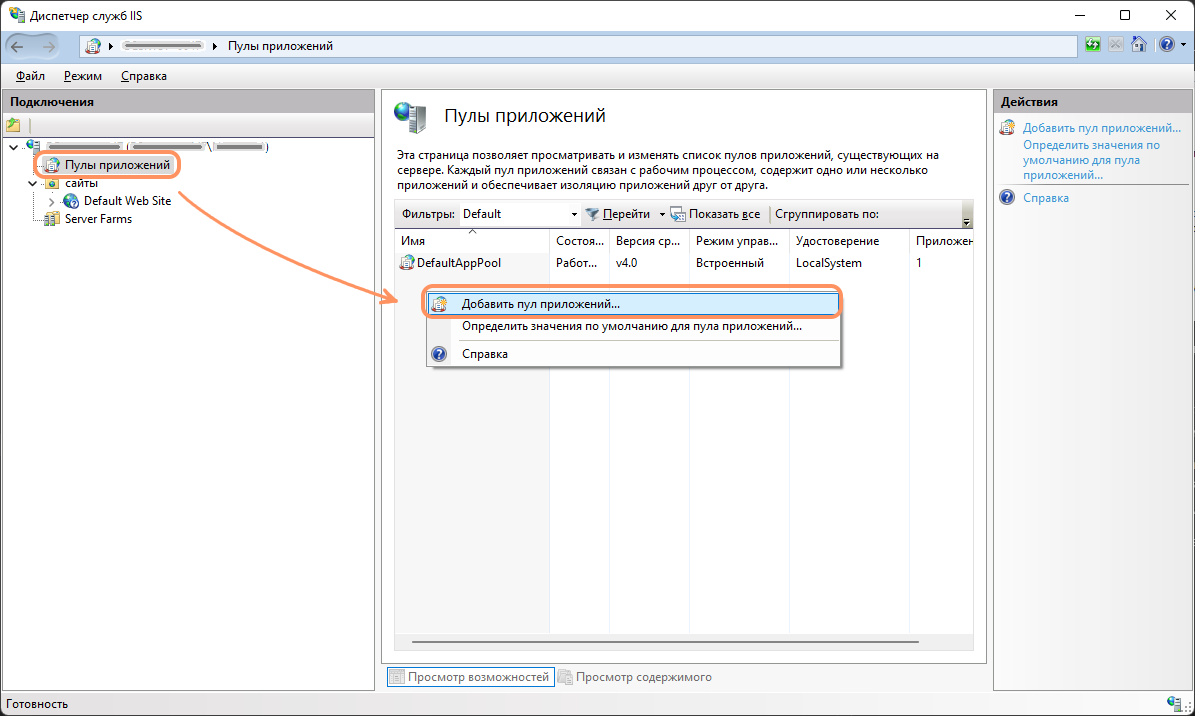Select Server Farms in the connections tree
Viewport: 1195px width, 716px height.
tap(98, 219)
